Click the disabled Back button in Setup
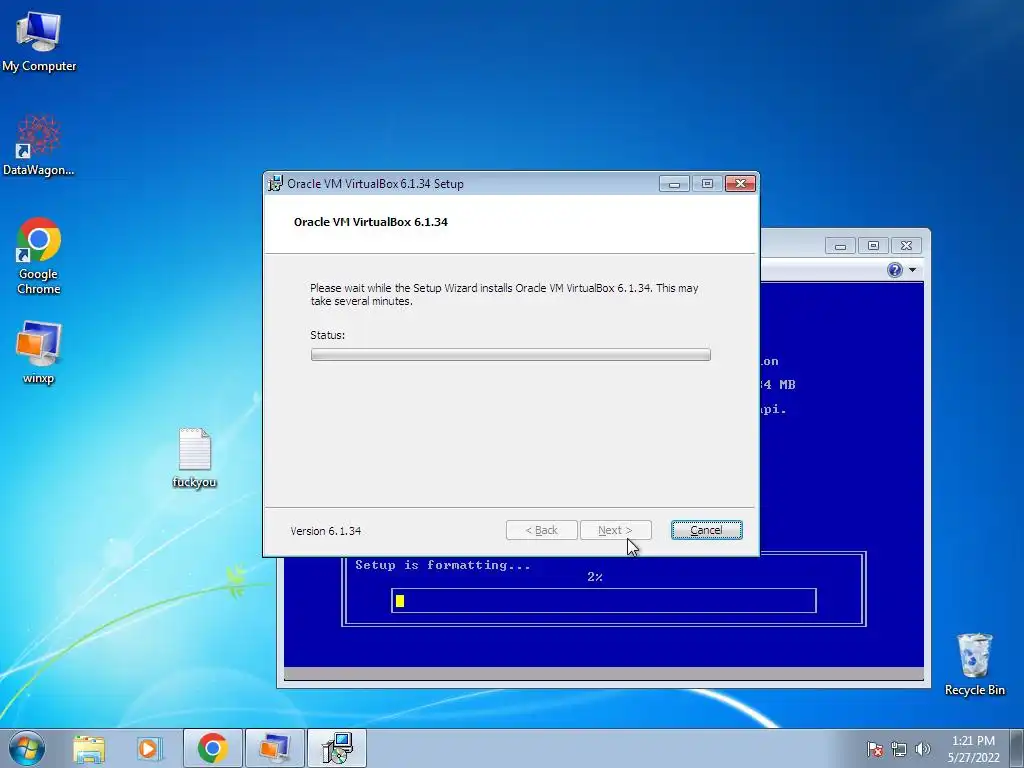Viewport: 1024px width, 768px height. click(541, 530)
